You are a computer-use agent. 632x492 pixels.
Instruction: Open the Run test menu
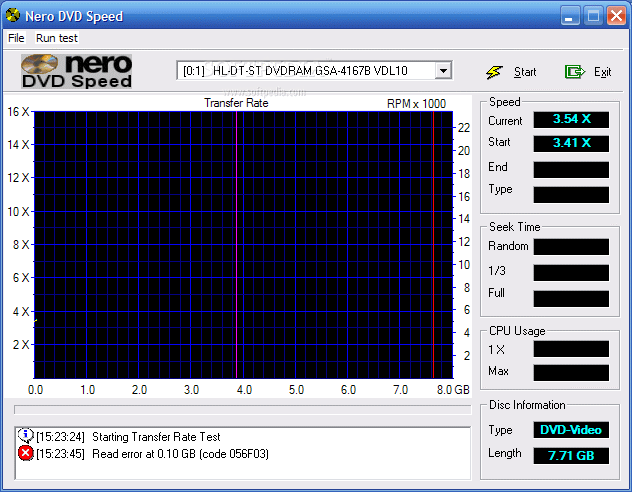coord(56,38)
